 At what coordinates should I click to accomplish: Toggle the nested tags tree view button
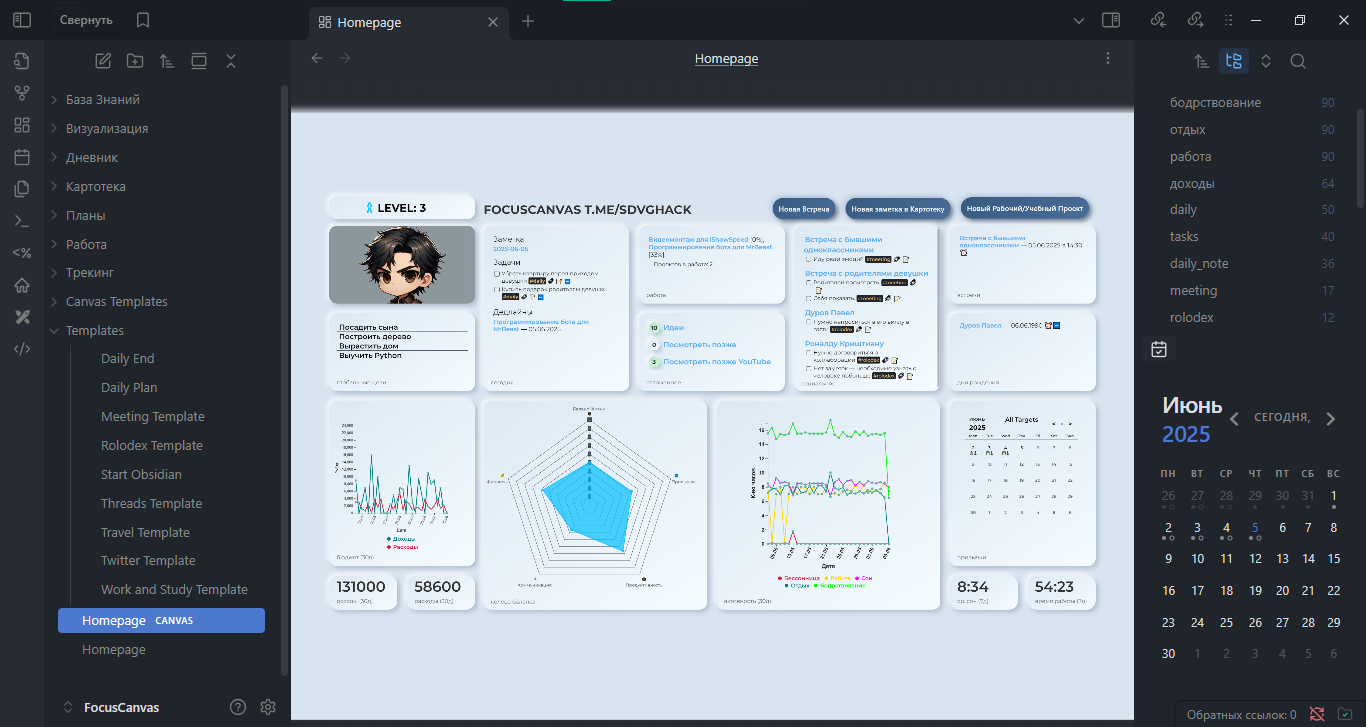click(1233, 61)
